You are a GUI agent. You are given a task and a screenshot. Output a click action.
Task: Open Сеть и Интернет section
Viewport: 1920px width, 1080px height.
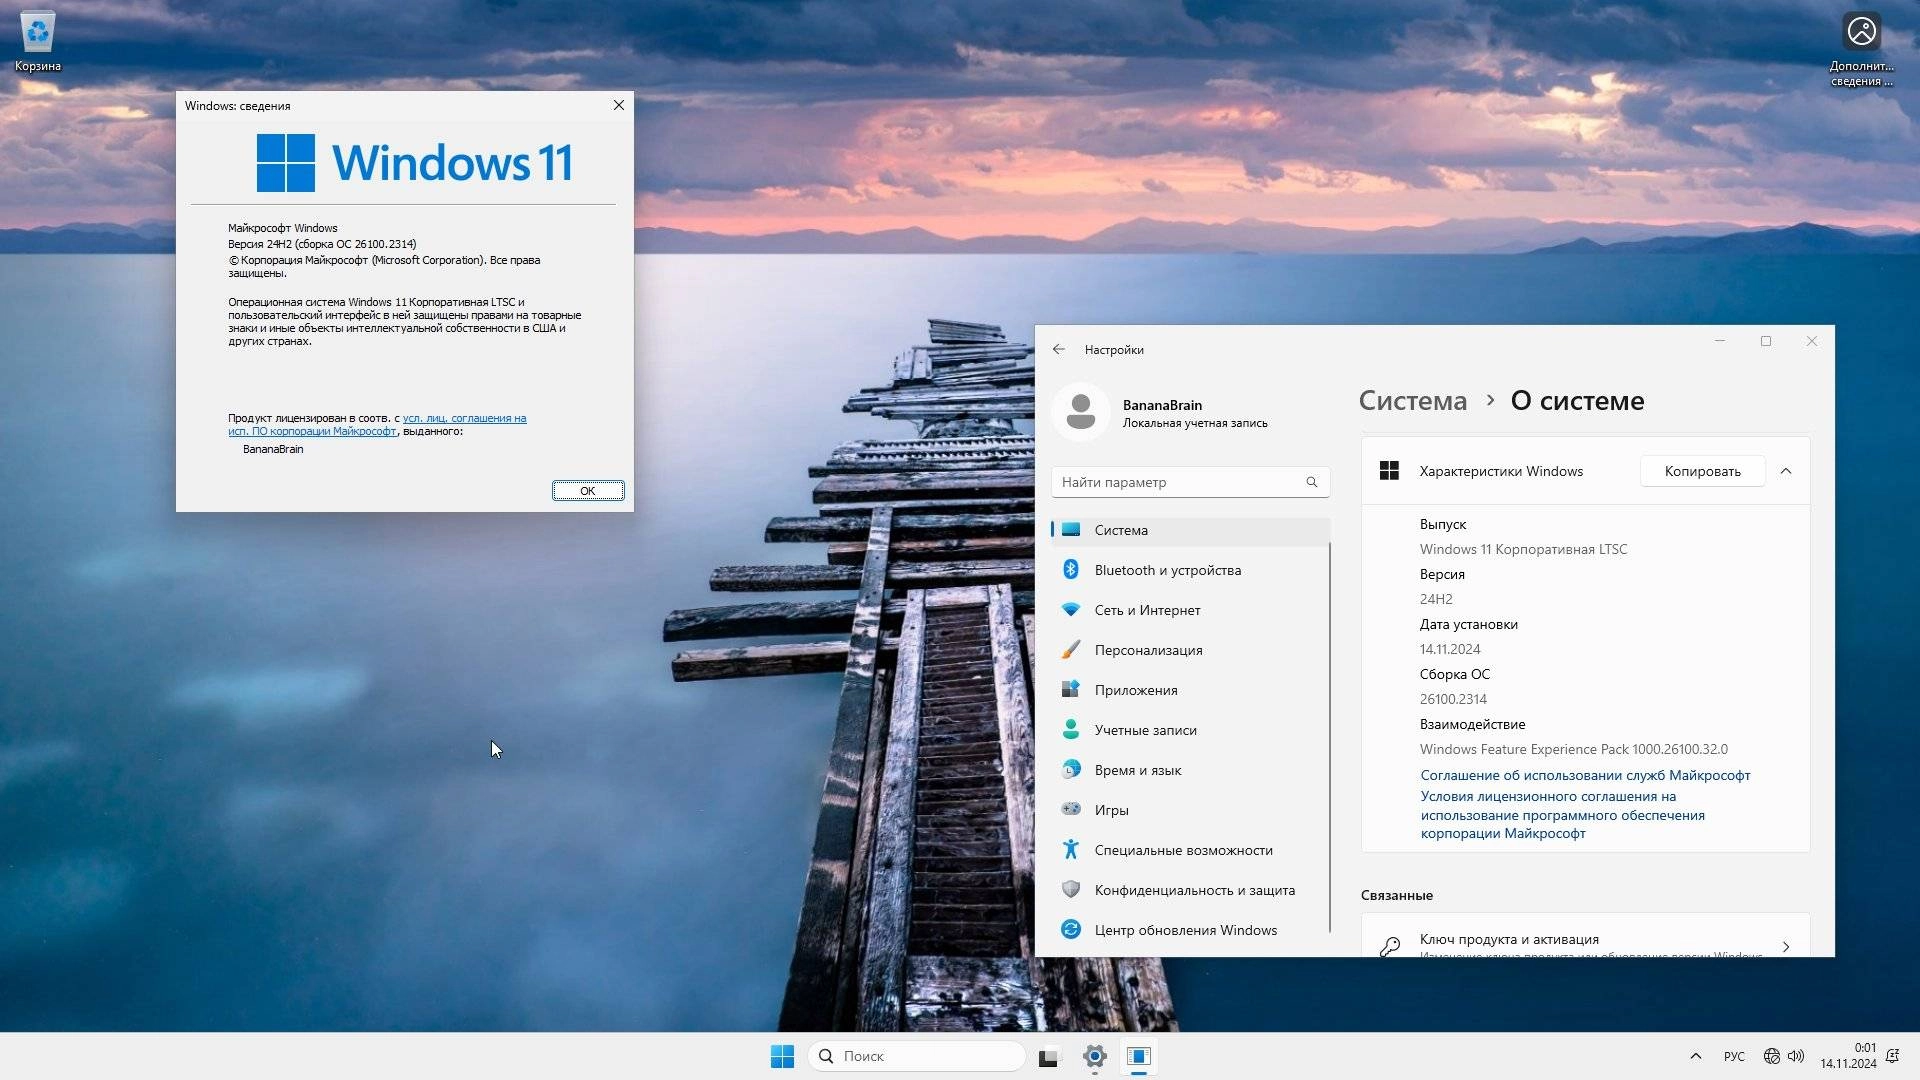(1190, 610)
